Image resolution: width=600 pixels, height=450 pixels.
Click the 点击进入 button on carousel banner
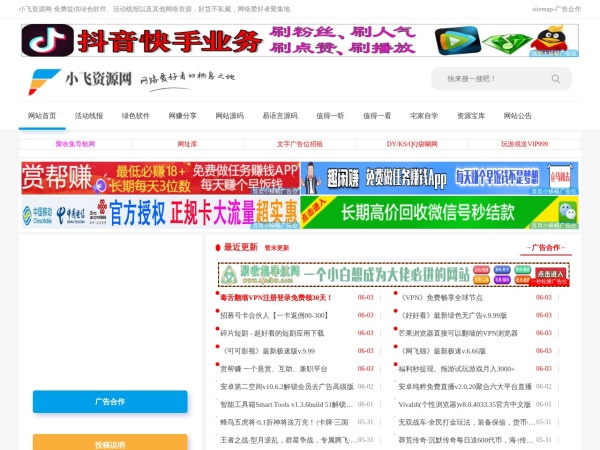point(550,274)
